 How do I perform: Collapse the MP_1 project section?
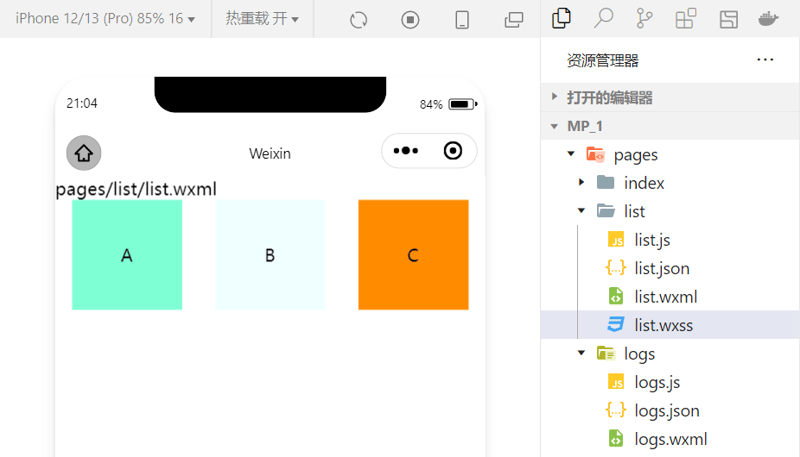click(669, 125)
